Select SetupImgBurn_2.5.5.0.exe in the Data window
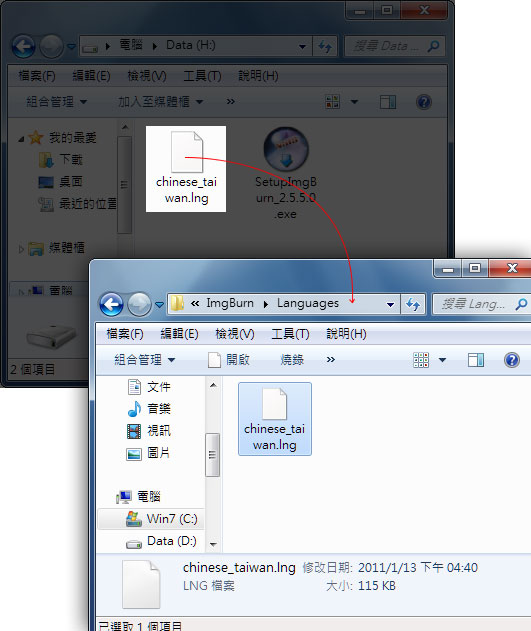Viewport: 531px width, 631px height. pyautogui.click(x=286, y=173)
